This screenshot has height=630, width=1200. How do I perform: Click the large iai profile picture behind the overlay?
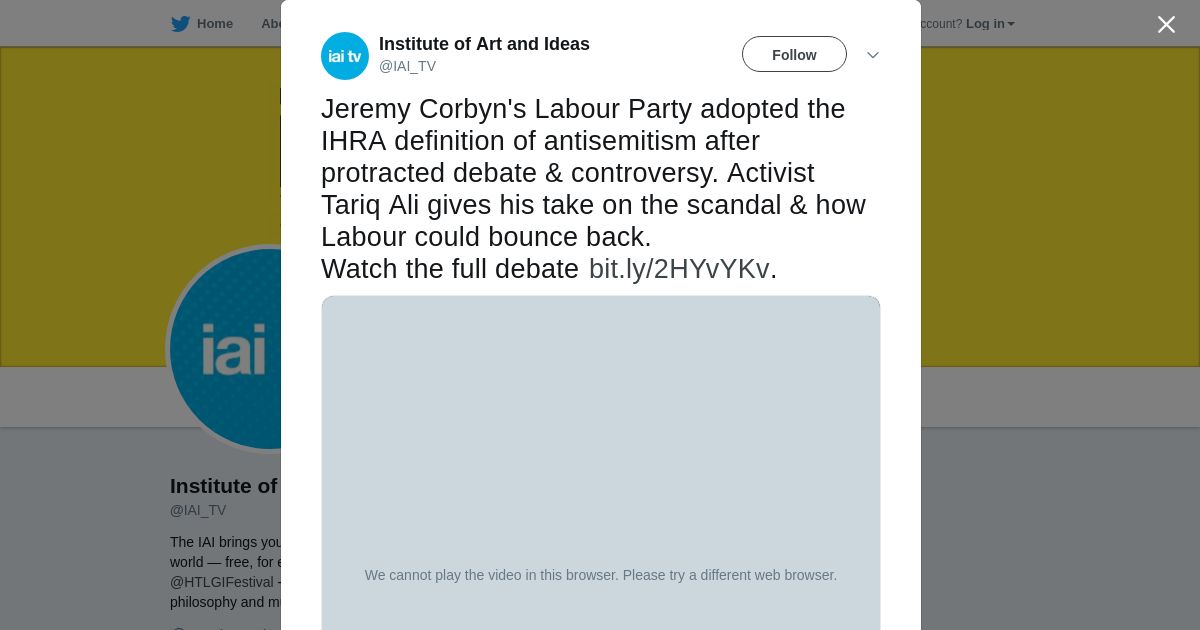(x=225, y=350)
